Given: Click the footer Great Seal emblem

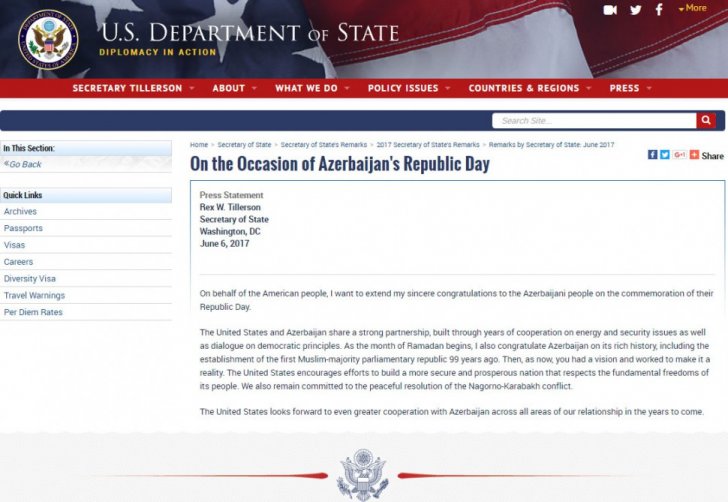Looking at the screenshot, I should click(x=363, y=475).
